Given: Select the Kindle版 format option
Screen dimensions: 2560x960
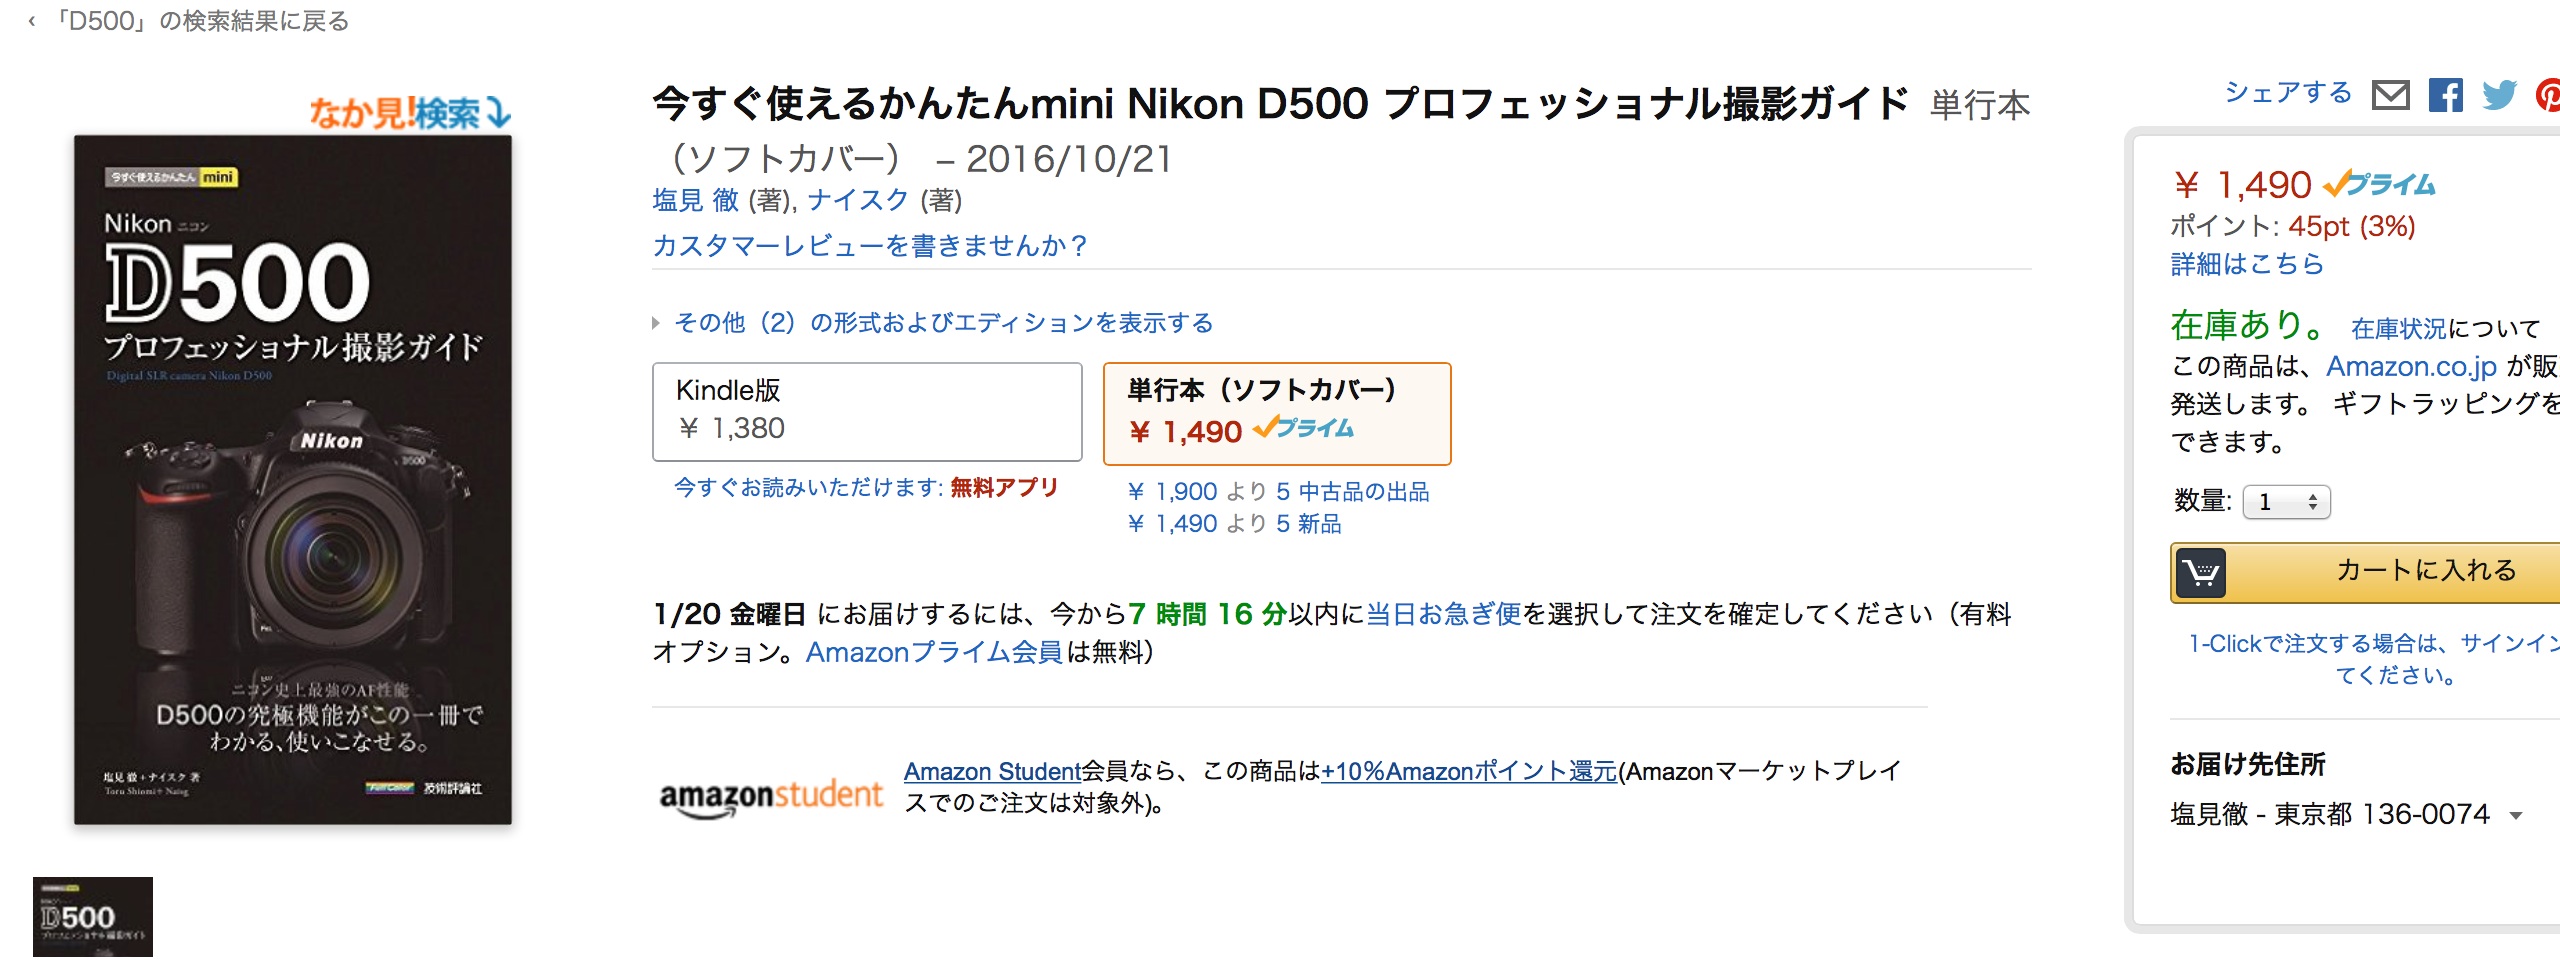Looking at the screenshot, I should (x=867, y=412).
